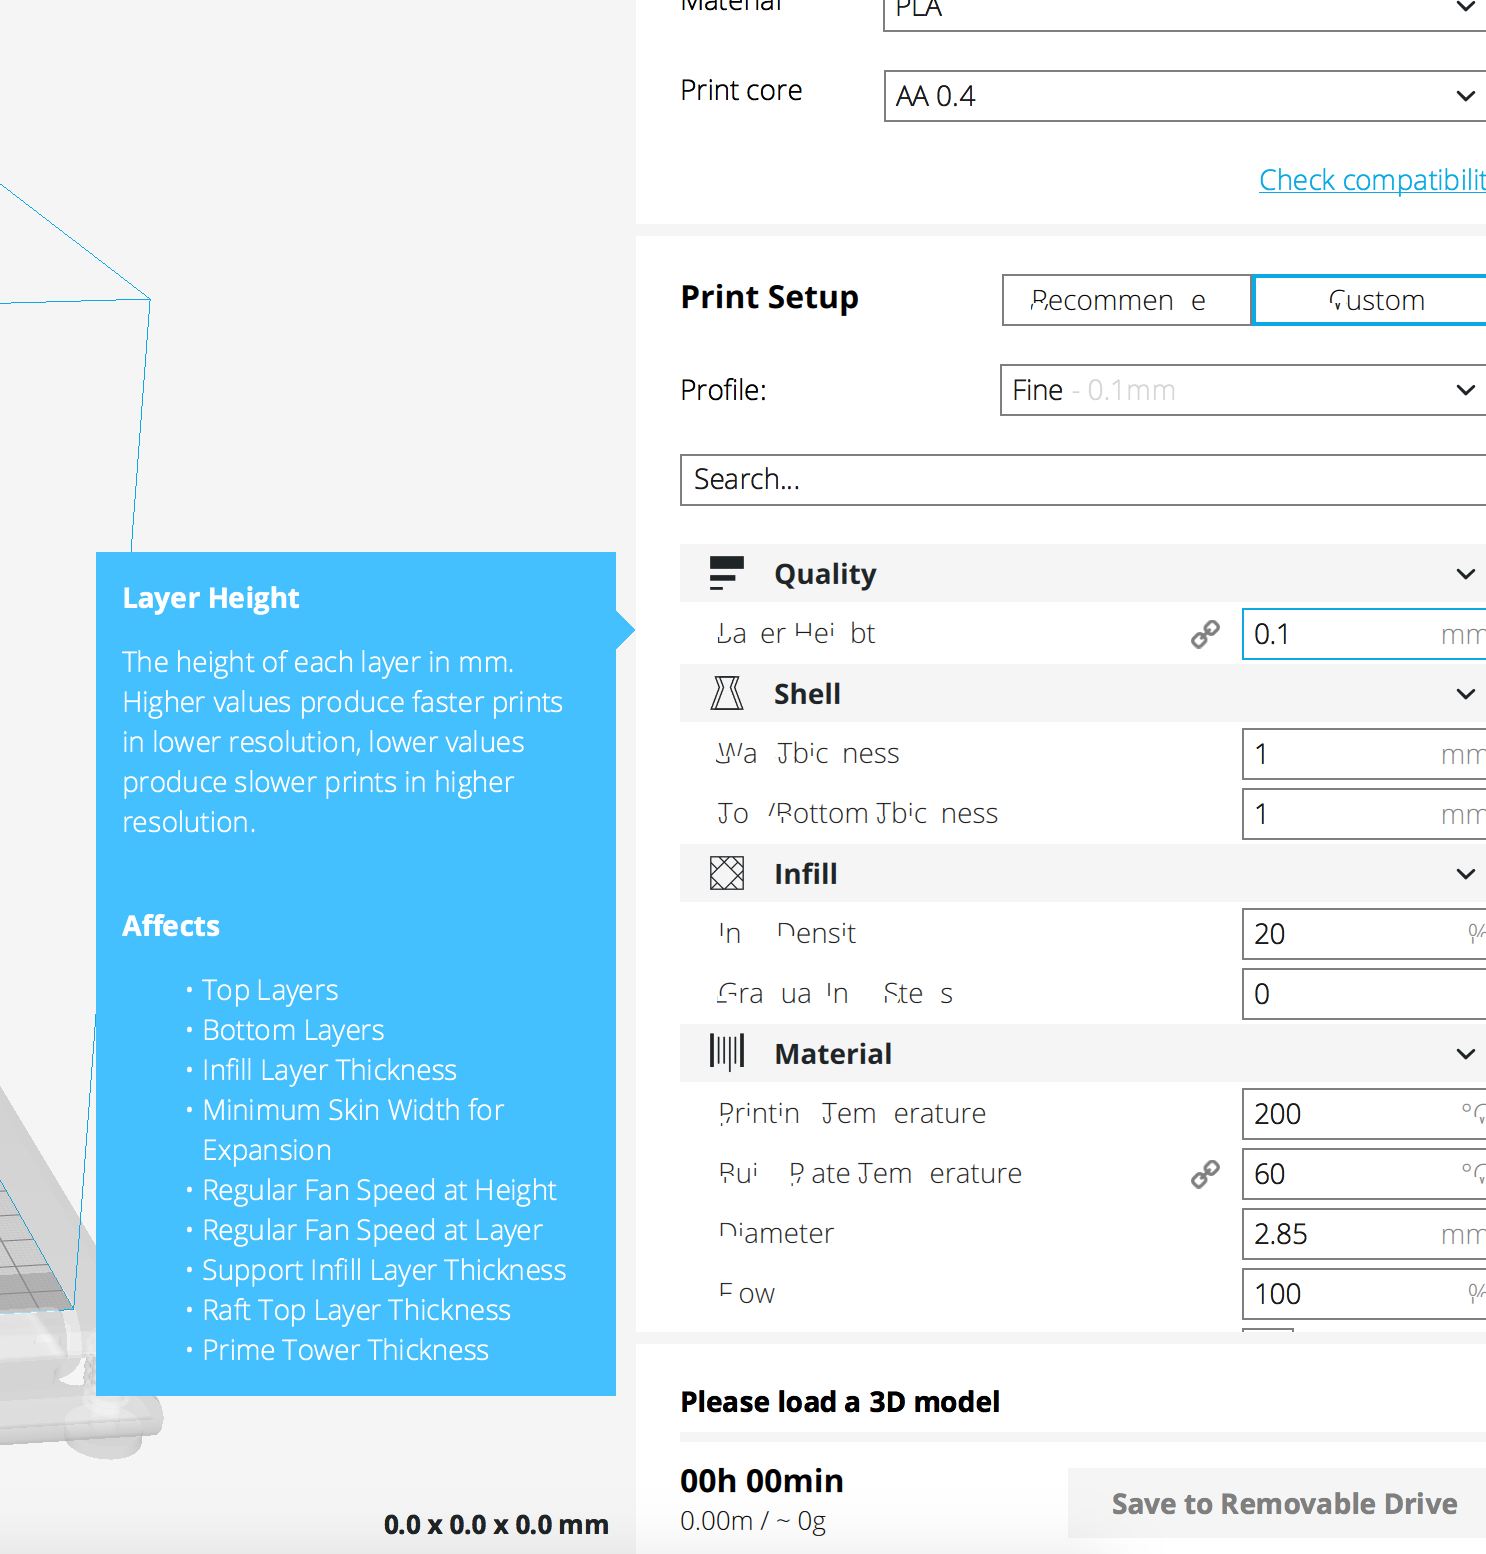Click the Material barcode icon
The image size is (1486, 1554).
pyautogui.click(x=727, y=1052)
